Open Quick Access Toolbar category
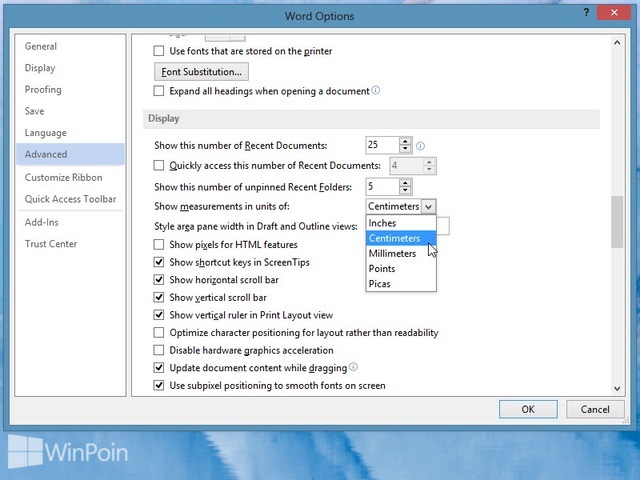 [70, 199]
